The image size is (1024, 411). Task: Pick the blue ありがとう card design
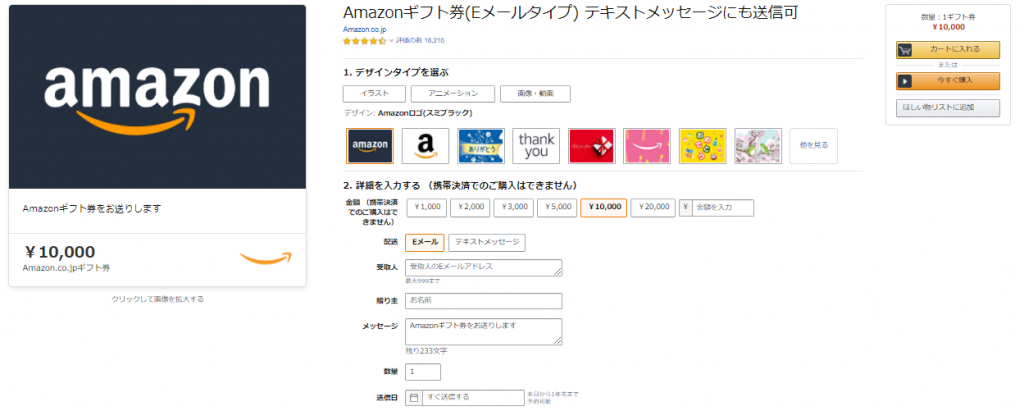coord(481,146)
